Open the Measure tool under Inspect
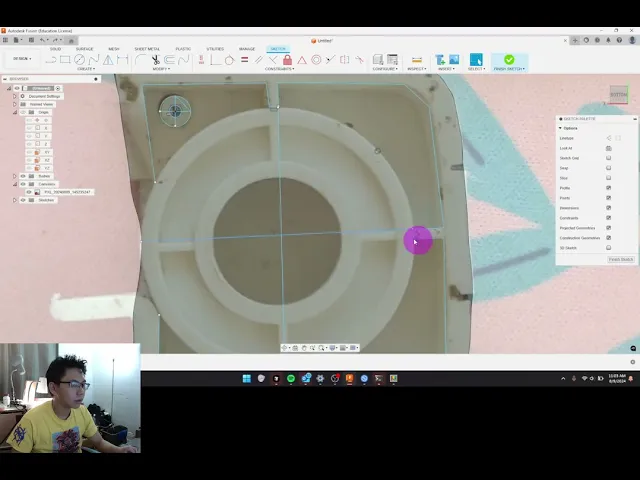 tap(417, 60)
